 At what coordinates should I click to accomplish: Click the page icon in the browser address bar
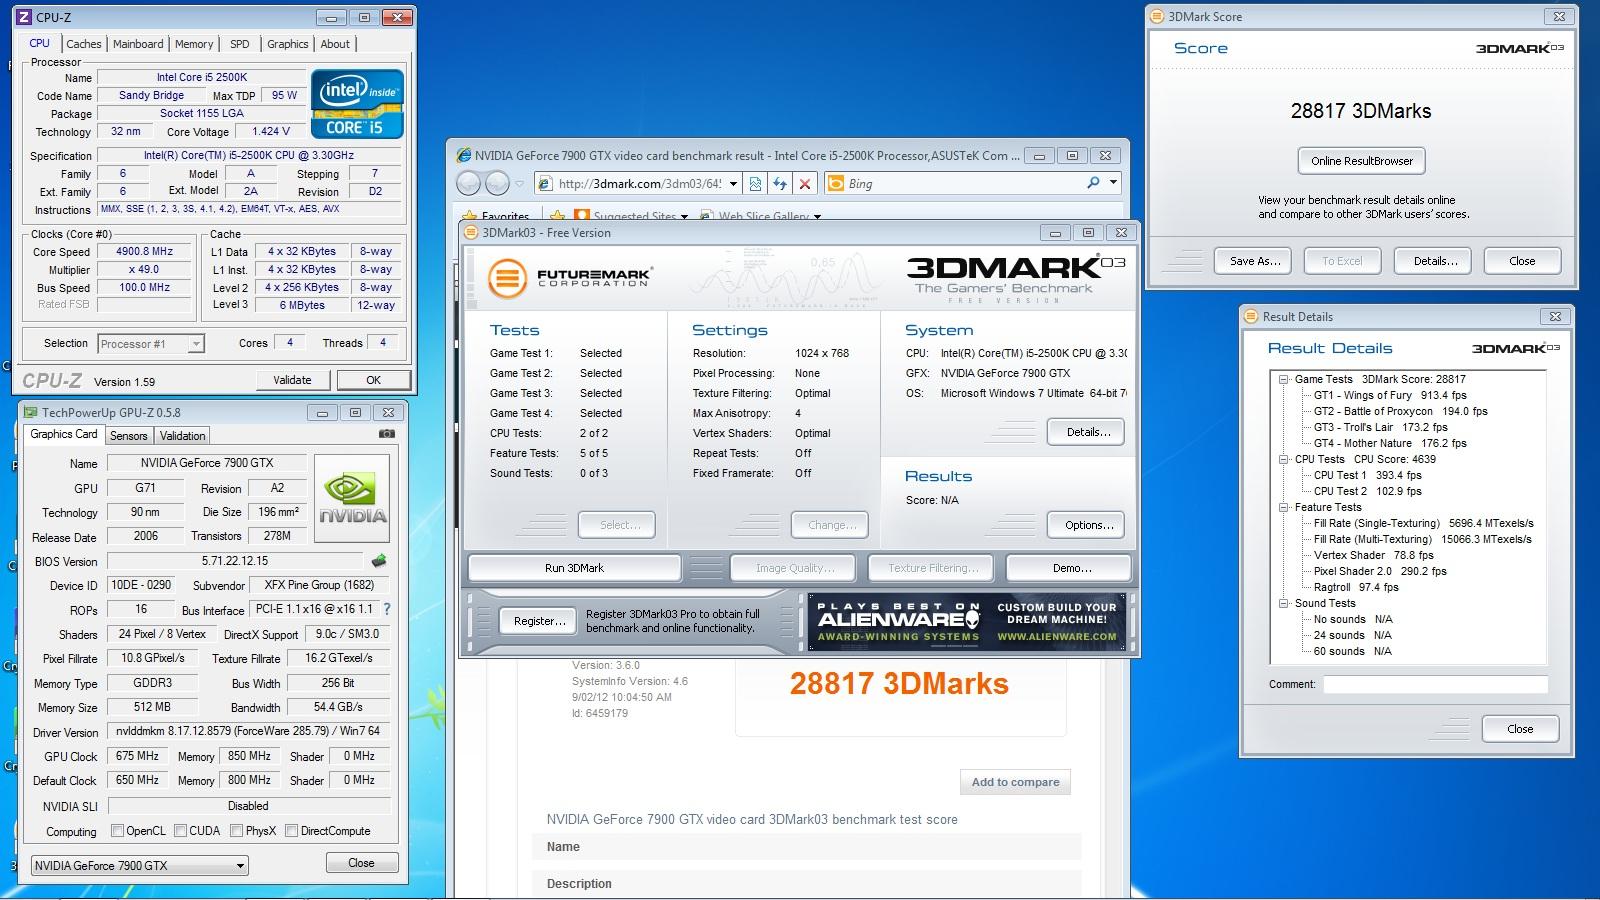[x=545, y=184]
